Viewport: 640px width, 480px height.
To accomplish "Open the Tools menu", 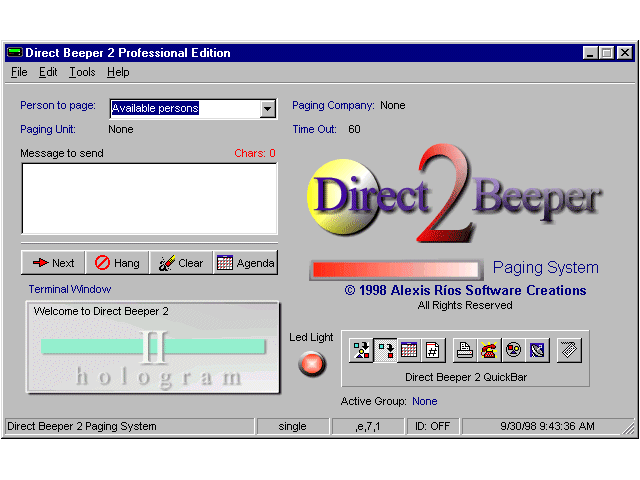I will click(x=82, y=72).
